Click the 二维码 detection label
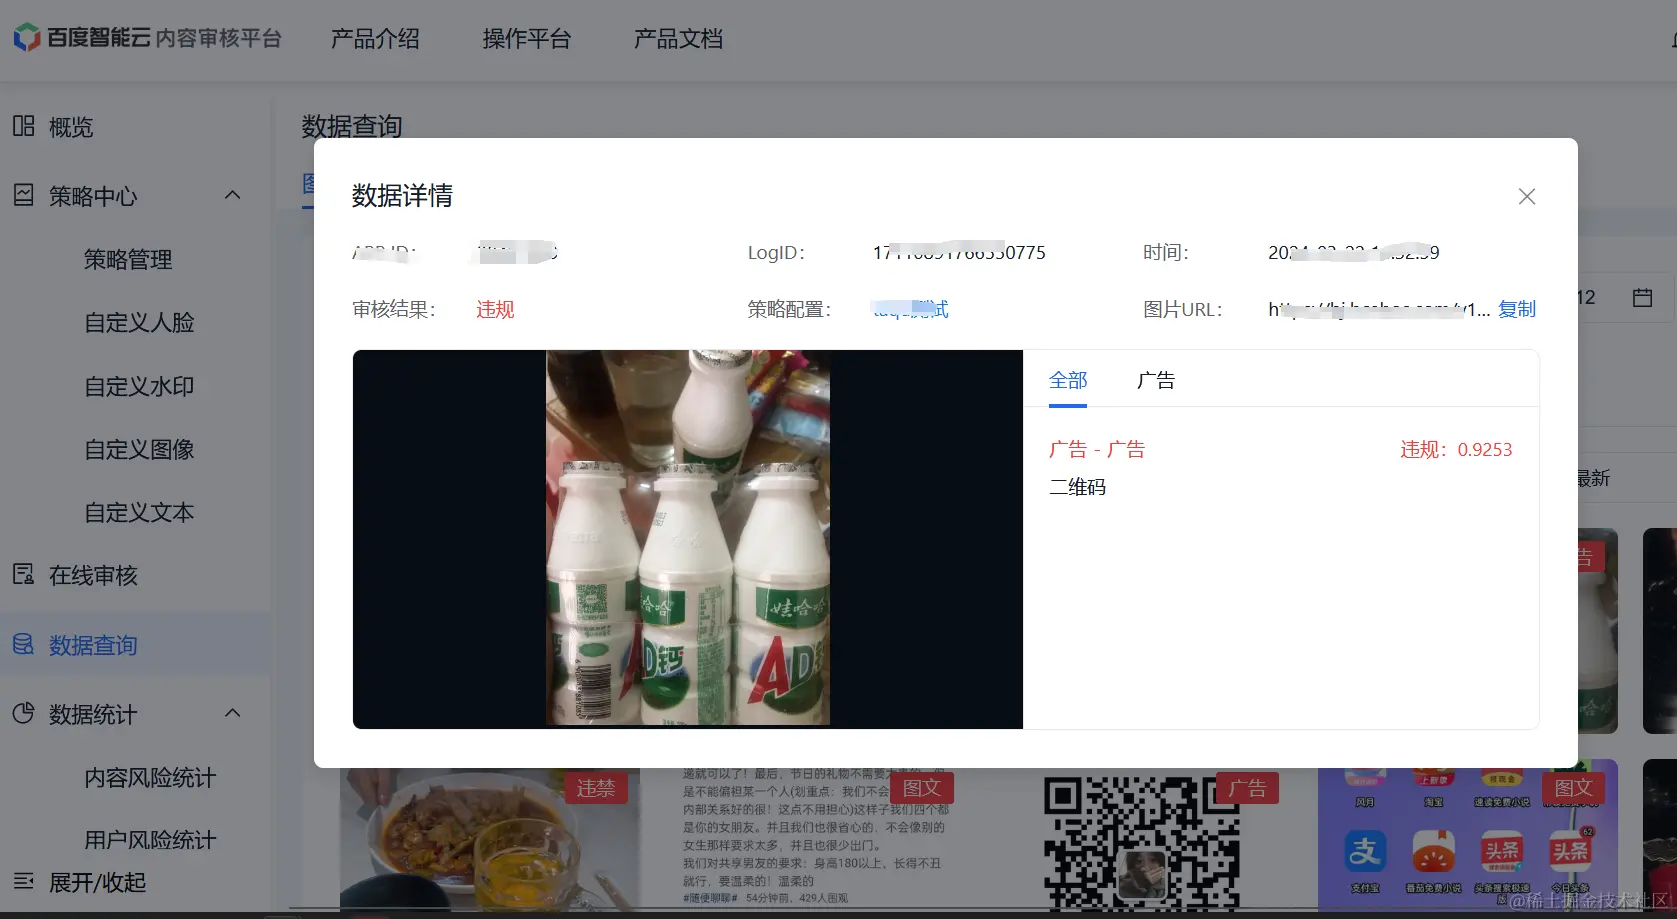Viewport: 1677px width, 919px height. (x=1077, y=487)
